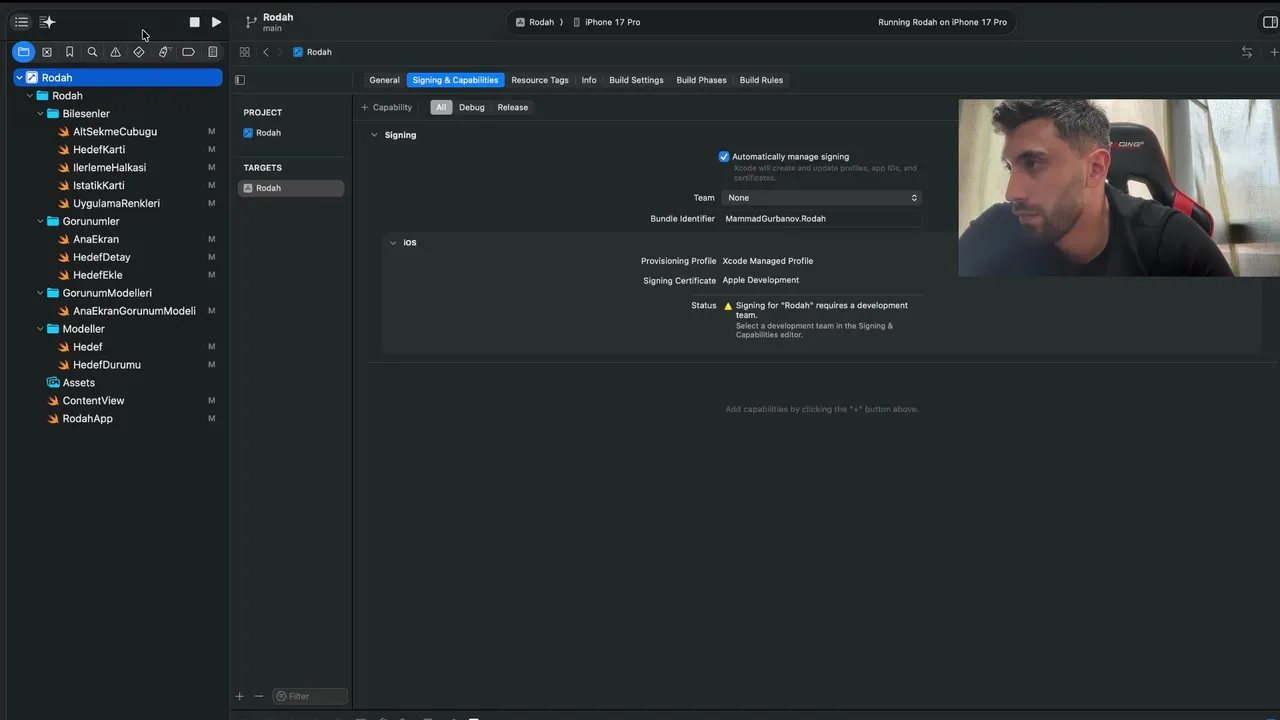The image size is (1280, 720).
Task: Open the Breakpoint navigator tag icon
Action: (188, 52)
